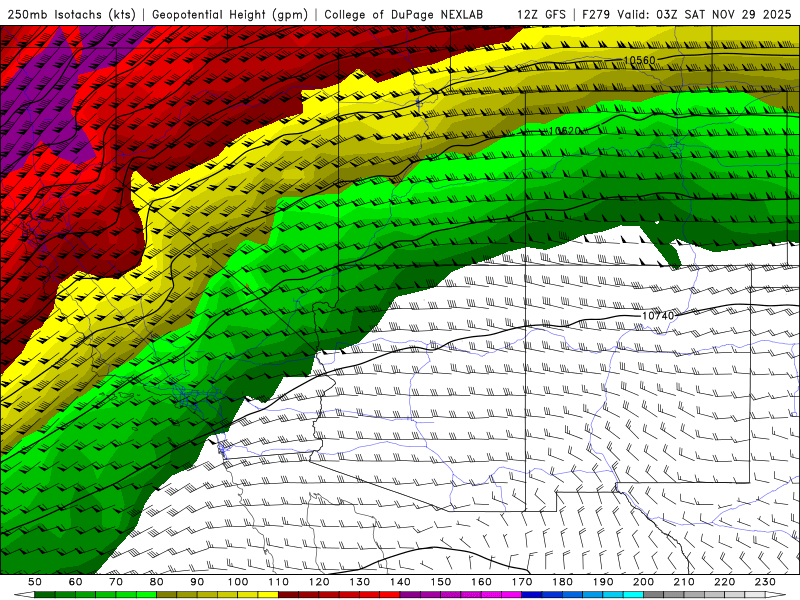Viewport: 800px width, 600px height.
Task: Click the 60 value on the color scale
Action: pos(76,582)
